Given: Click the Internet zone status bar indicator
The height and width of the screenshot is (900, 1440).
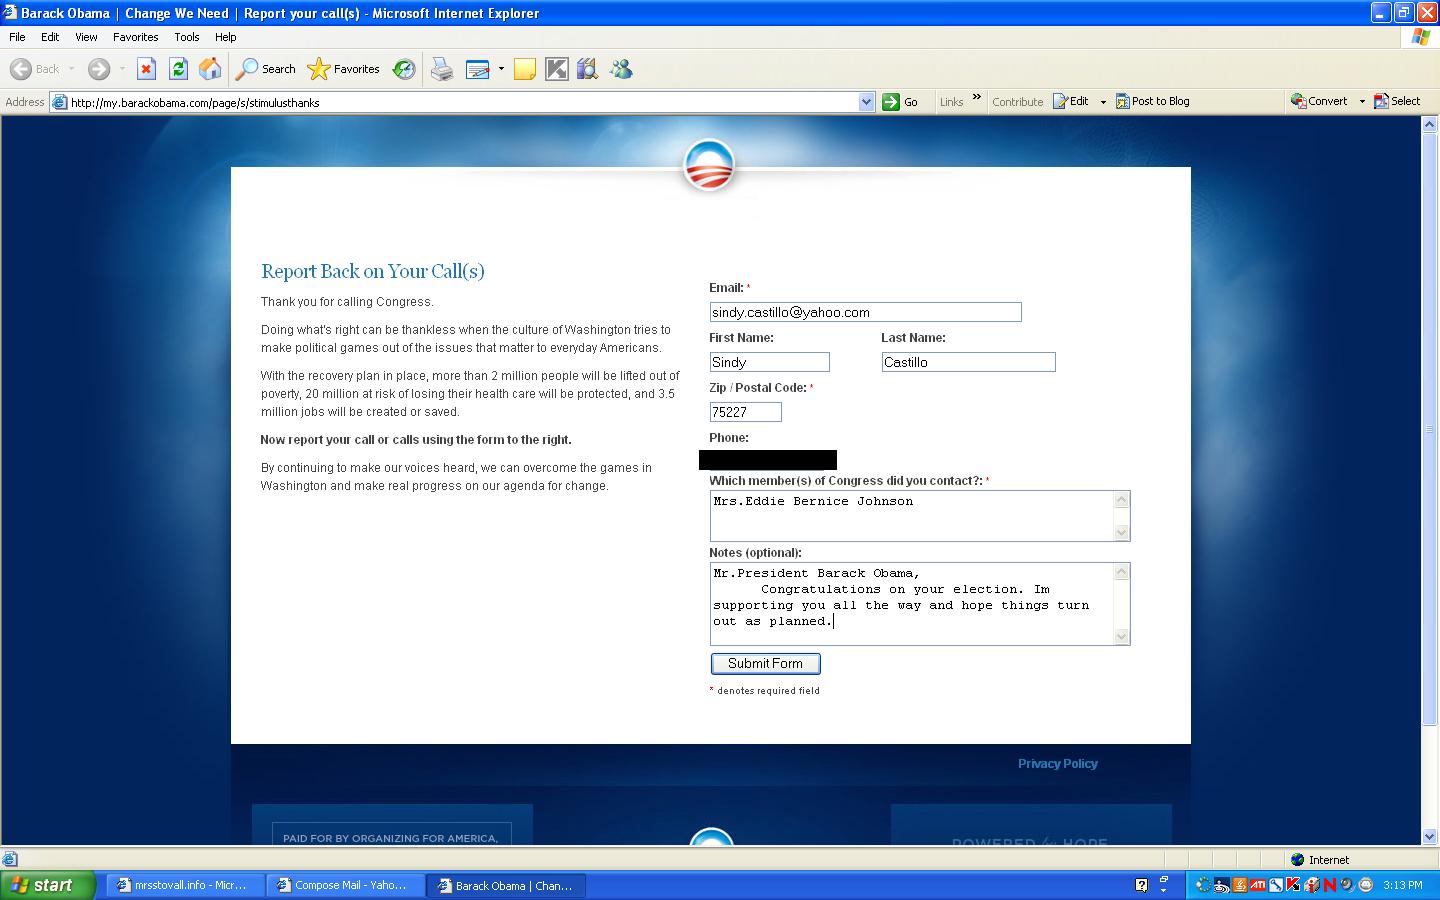Looking at the screenshot, I should pos(1320,860).
